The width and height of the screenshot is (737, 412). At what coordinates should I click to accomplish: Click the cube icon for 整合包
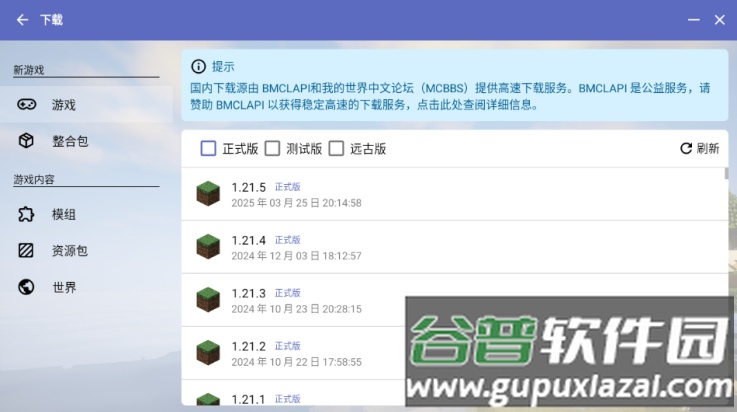click(26, 141)
